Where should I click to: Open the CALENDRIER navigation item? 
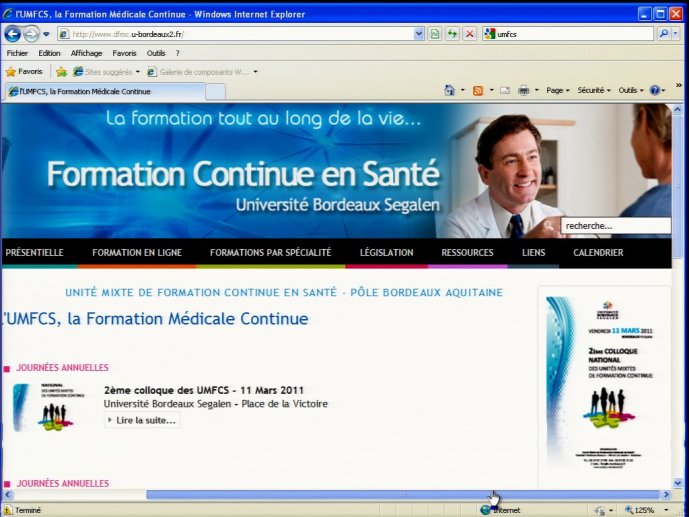tap(598, 253)
